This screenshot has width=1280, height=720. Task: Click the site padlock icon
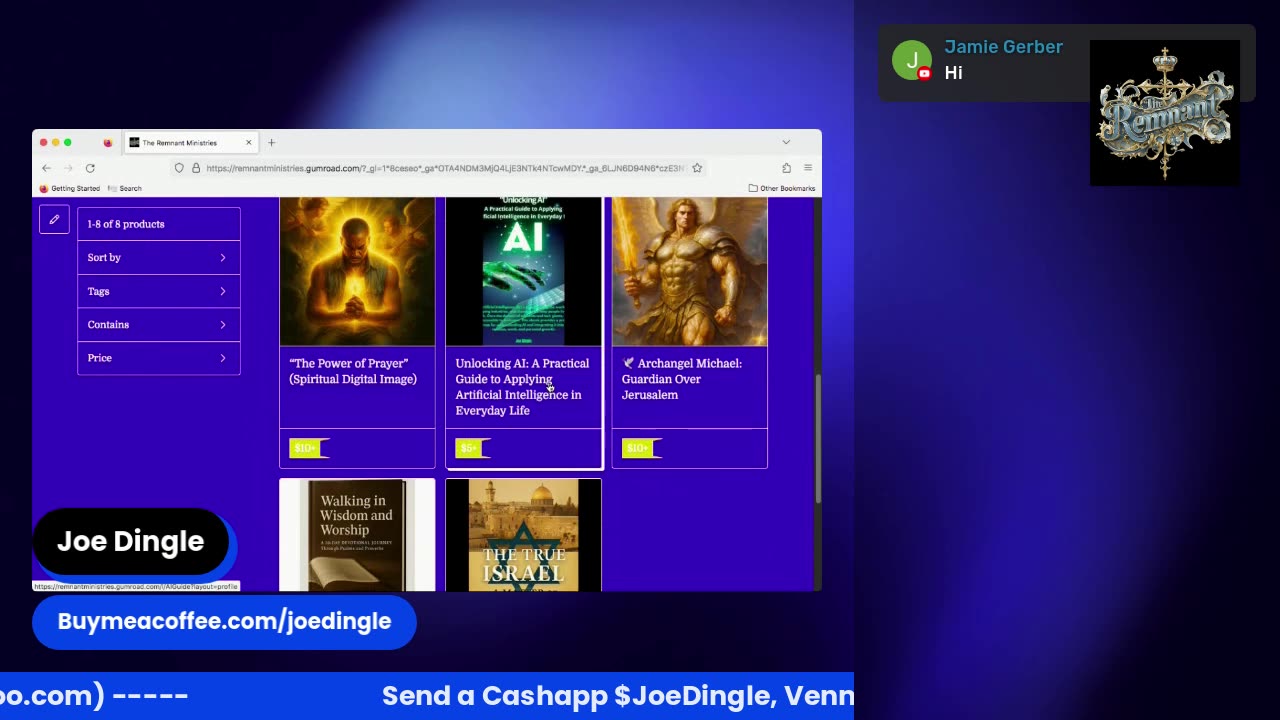(196, 168)
